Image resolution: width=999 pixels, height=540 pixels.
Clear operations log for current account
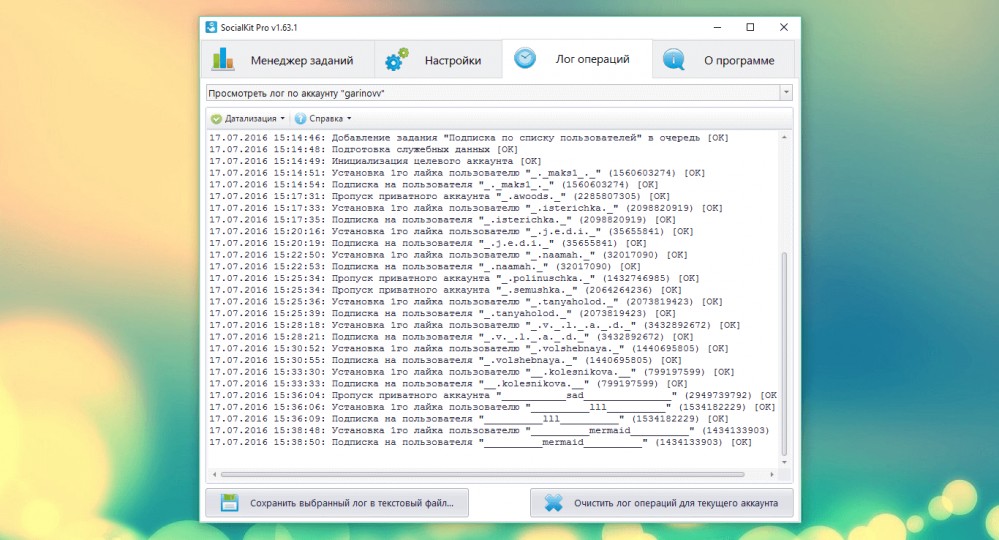point(661,503)
